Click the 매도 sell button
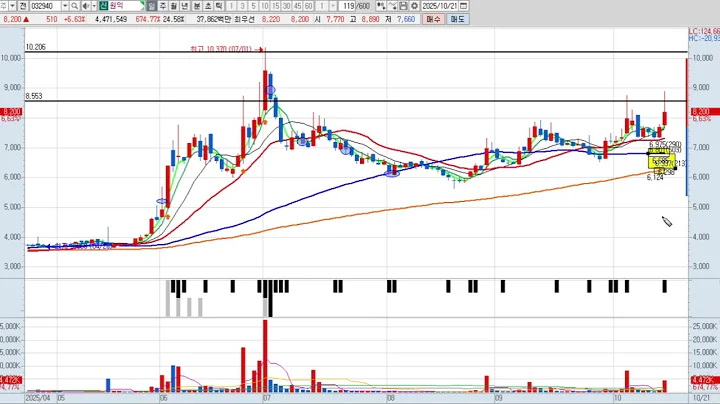This screenshot has width=720, height=404. point(457,19)
